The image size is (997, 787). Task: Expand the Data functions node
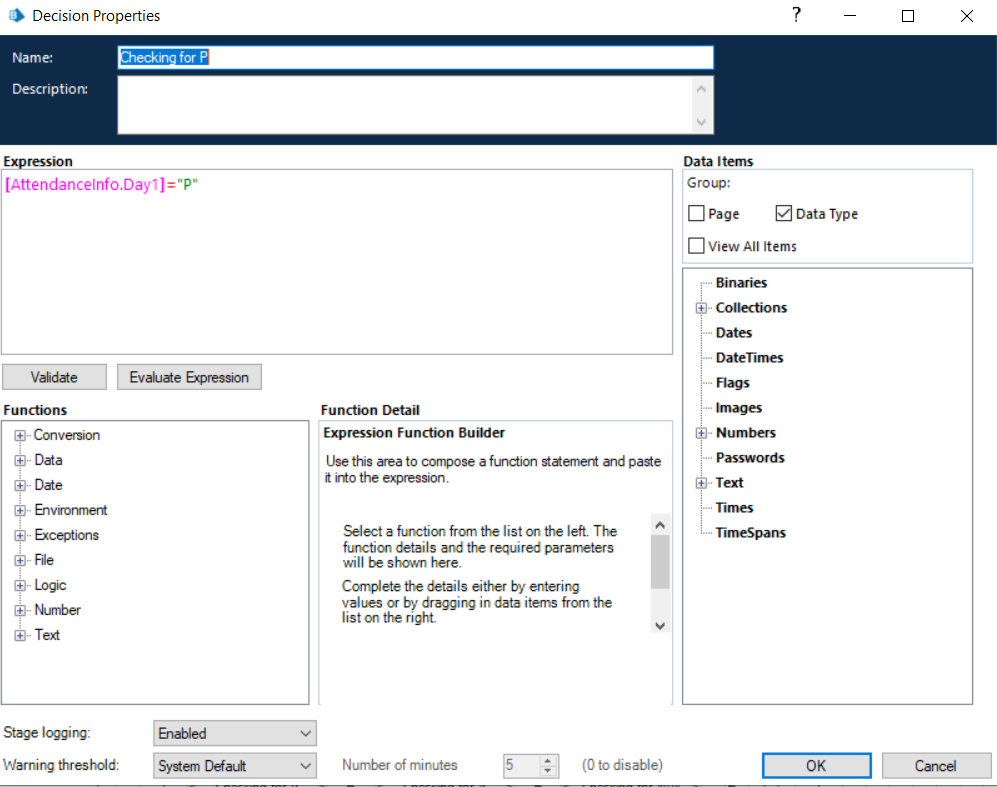20,460
